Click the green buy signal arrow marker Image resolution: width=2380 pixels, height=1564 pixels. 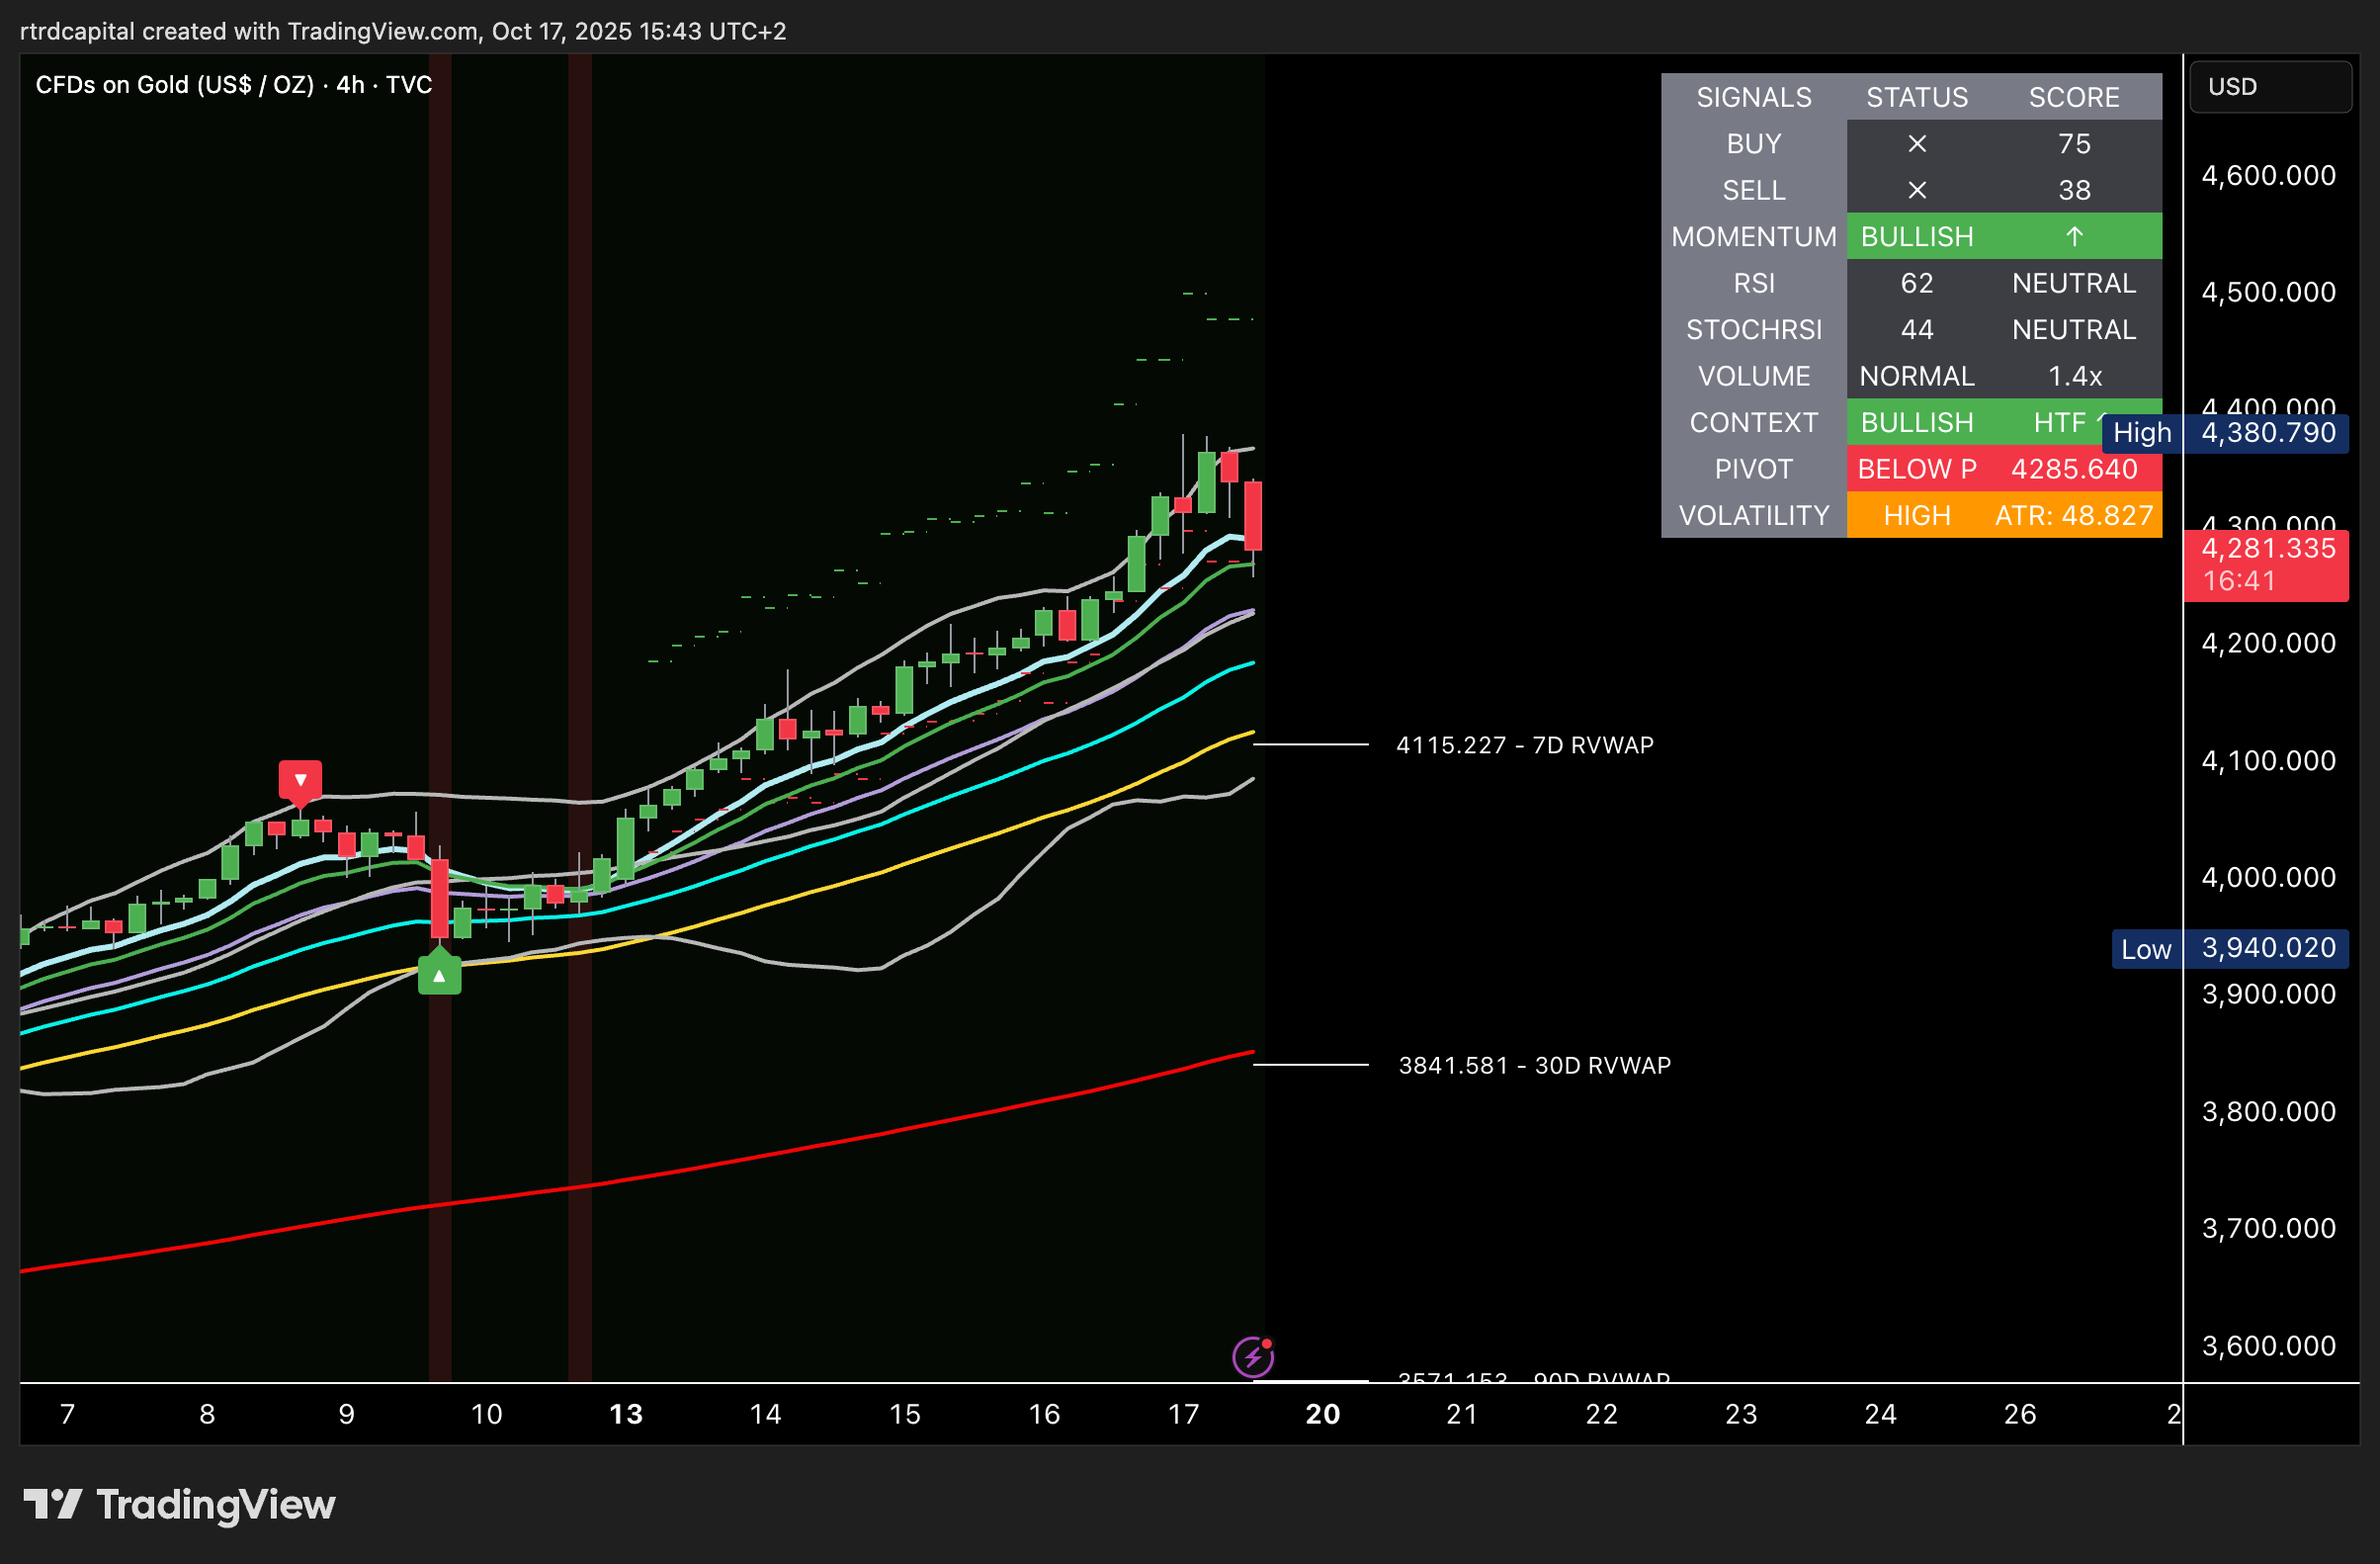pyautogui.click(x=439, y=974)
